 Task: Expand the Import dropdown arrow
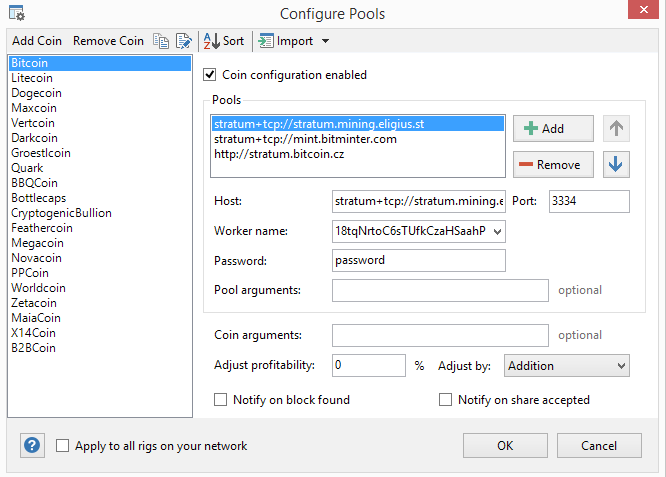[326, 41]
